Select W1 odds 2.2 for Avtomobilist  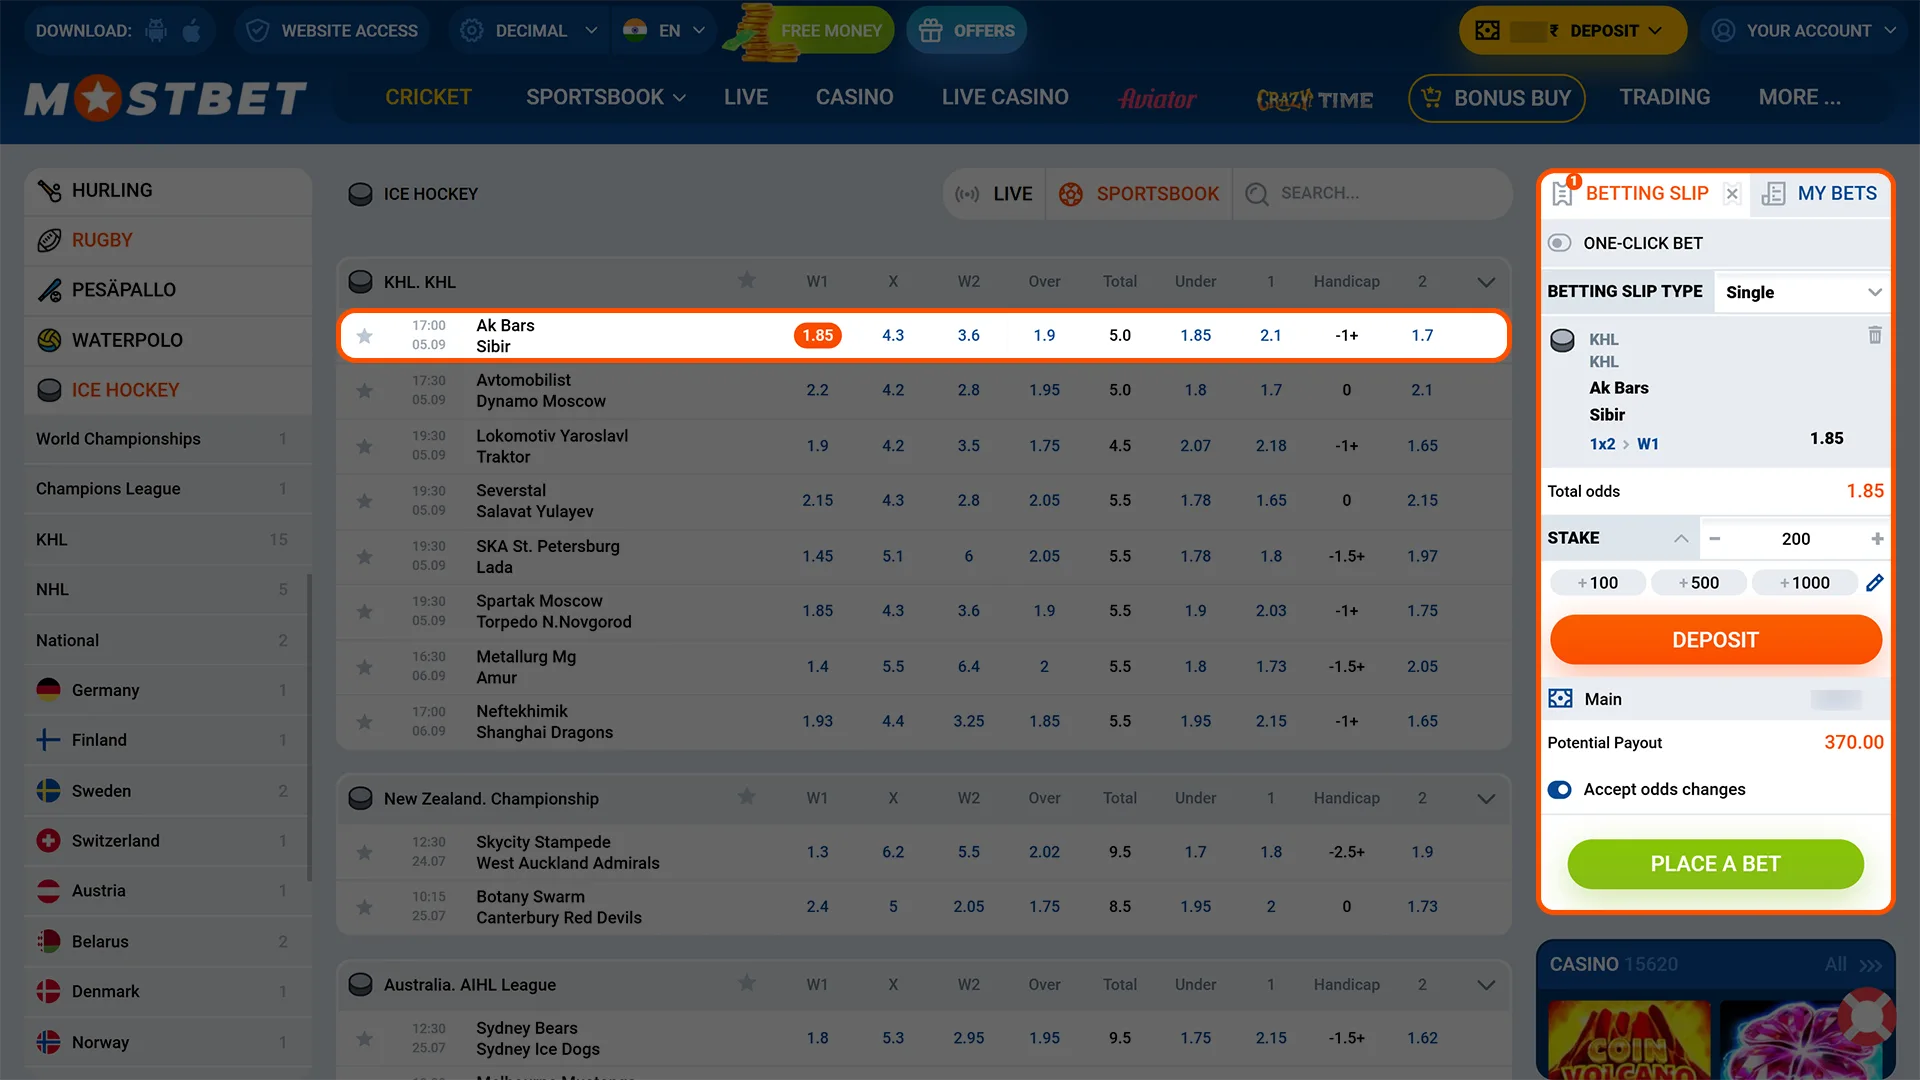coord(817,390)
